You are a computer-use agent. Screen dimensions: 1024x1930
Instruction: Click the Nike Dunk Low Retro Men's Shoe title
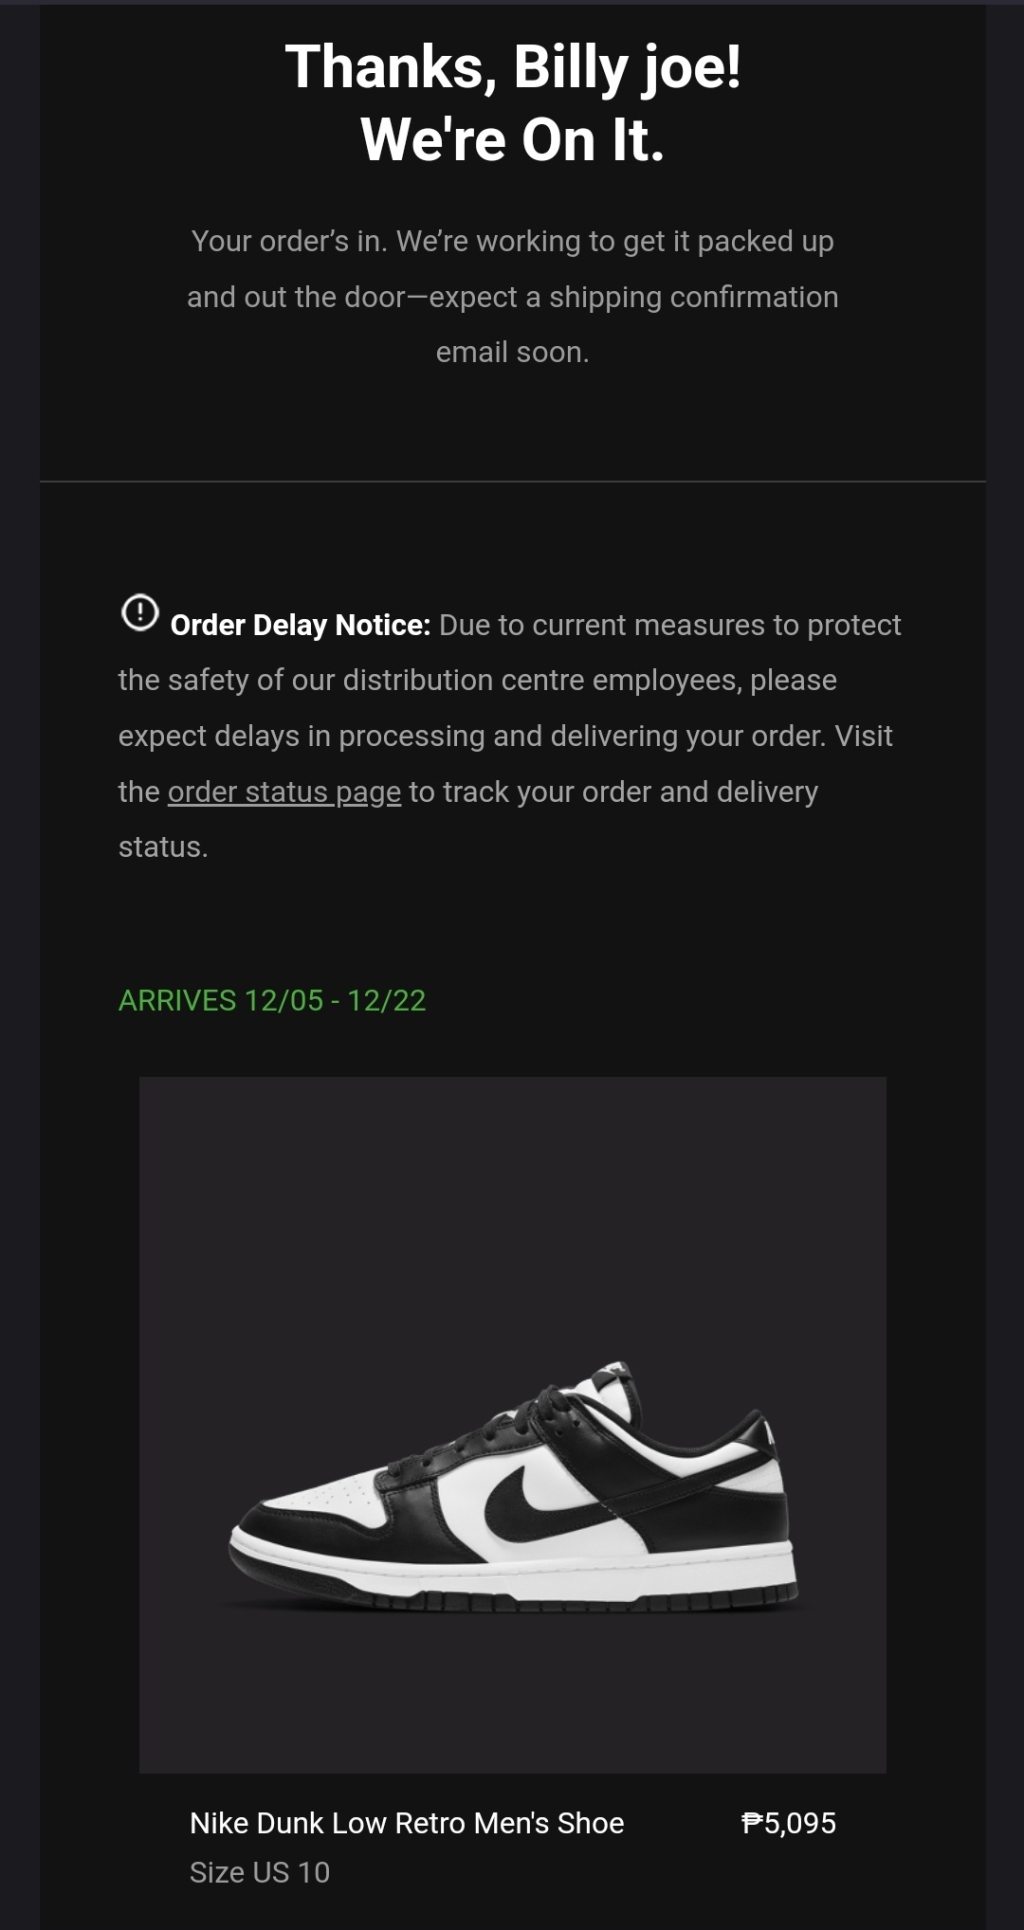[x=406, y=1823]
